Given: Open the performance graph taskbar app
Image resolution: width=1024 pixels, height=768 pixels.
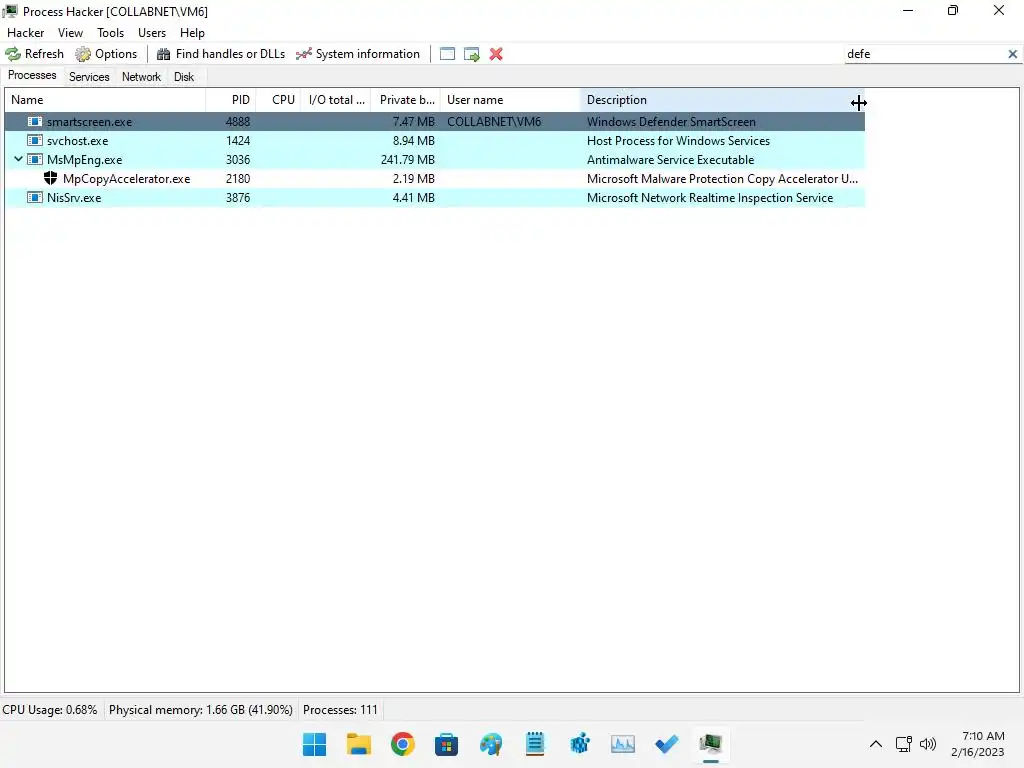Looking at the screenshot, I should point(622,744).
